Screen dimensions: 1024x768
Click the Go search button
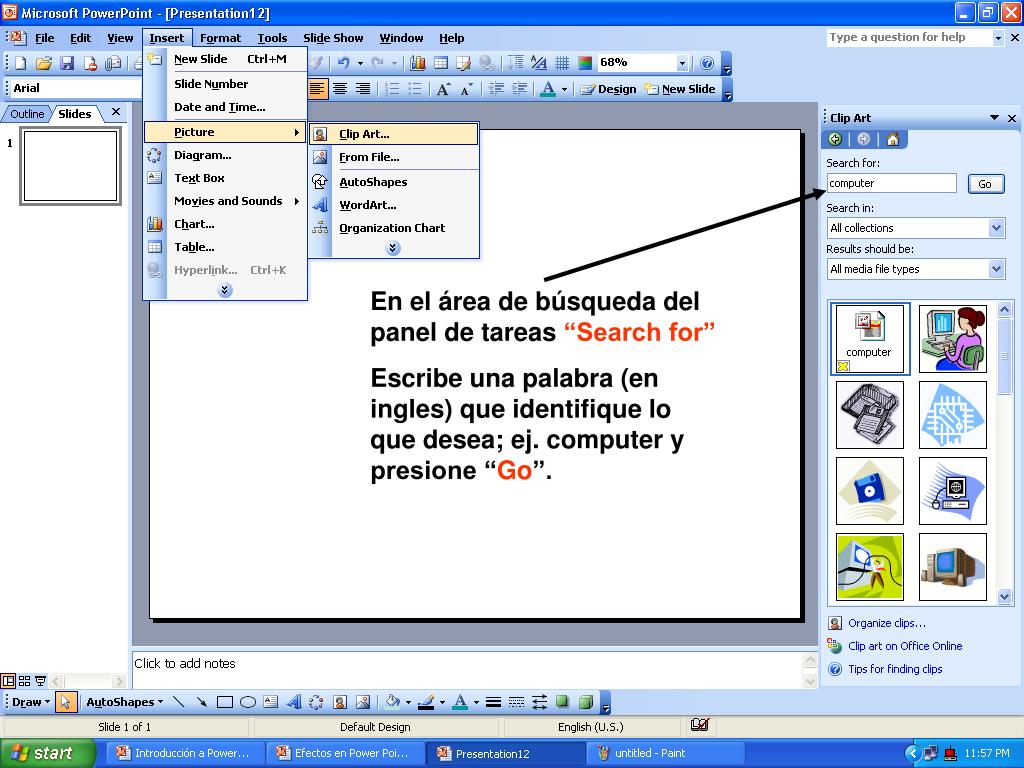(984, 184)
